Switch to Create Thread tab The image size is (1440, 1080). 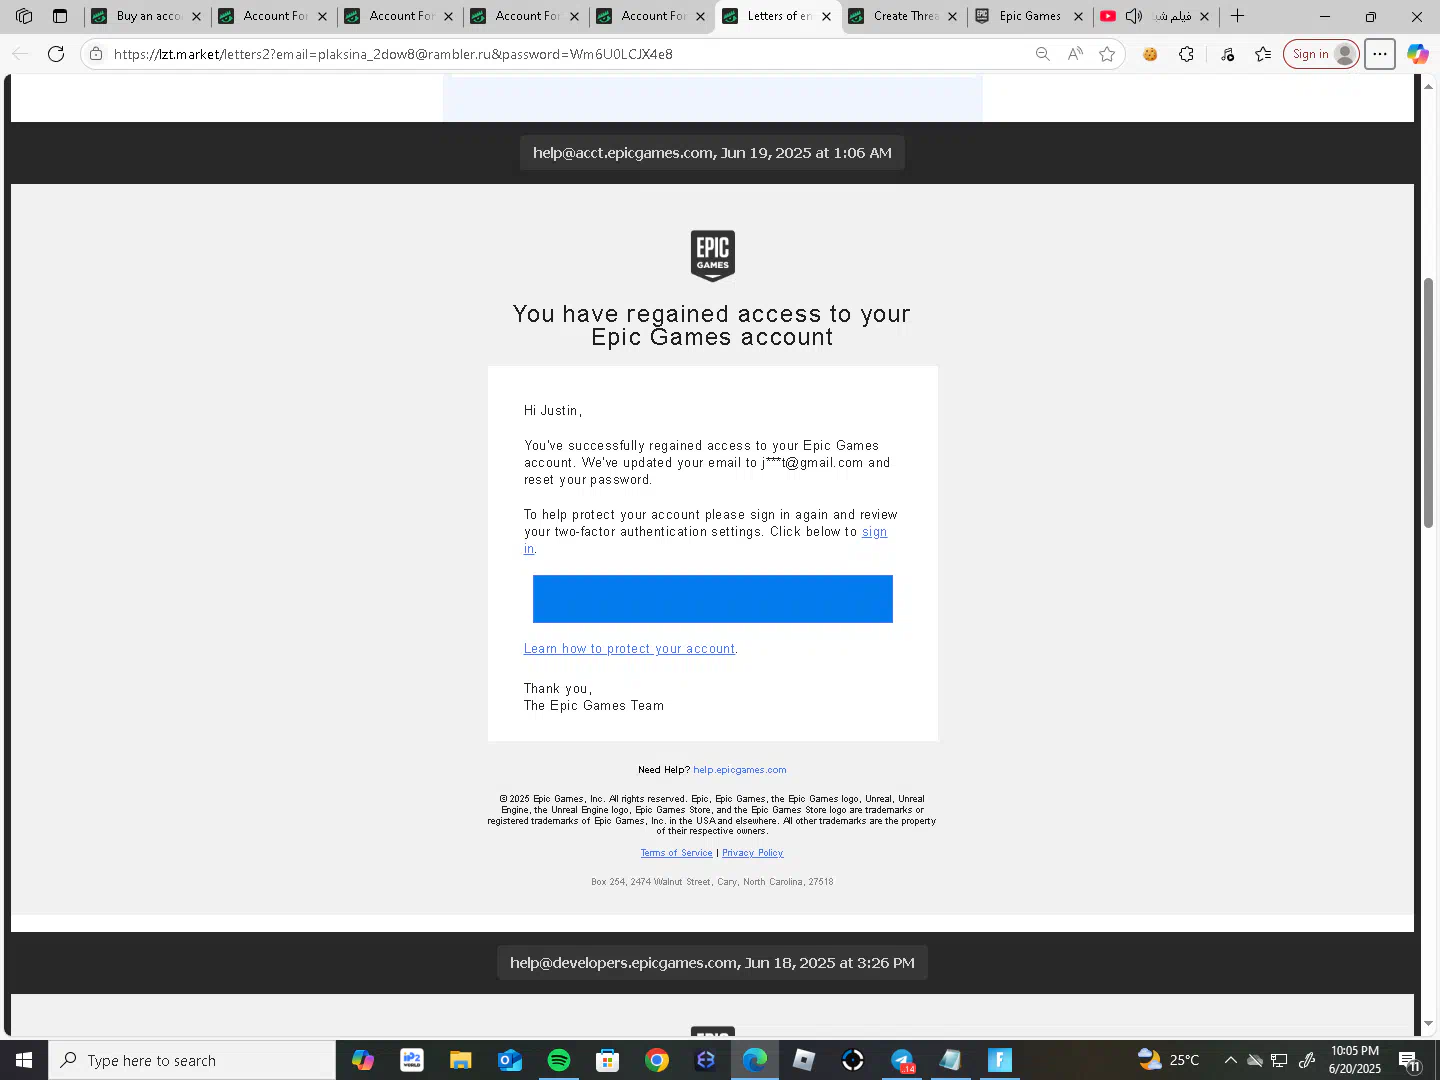click(904, 16)
